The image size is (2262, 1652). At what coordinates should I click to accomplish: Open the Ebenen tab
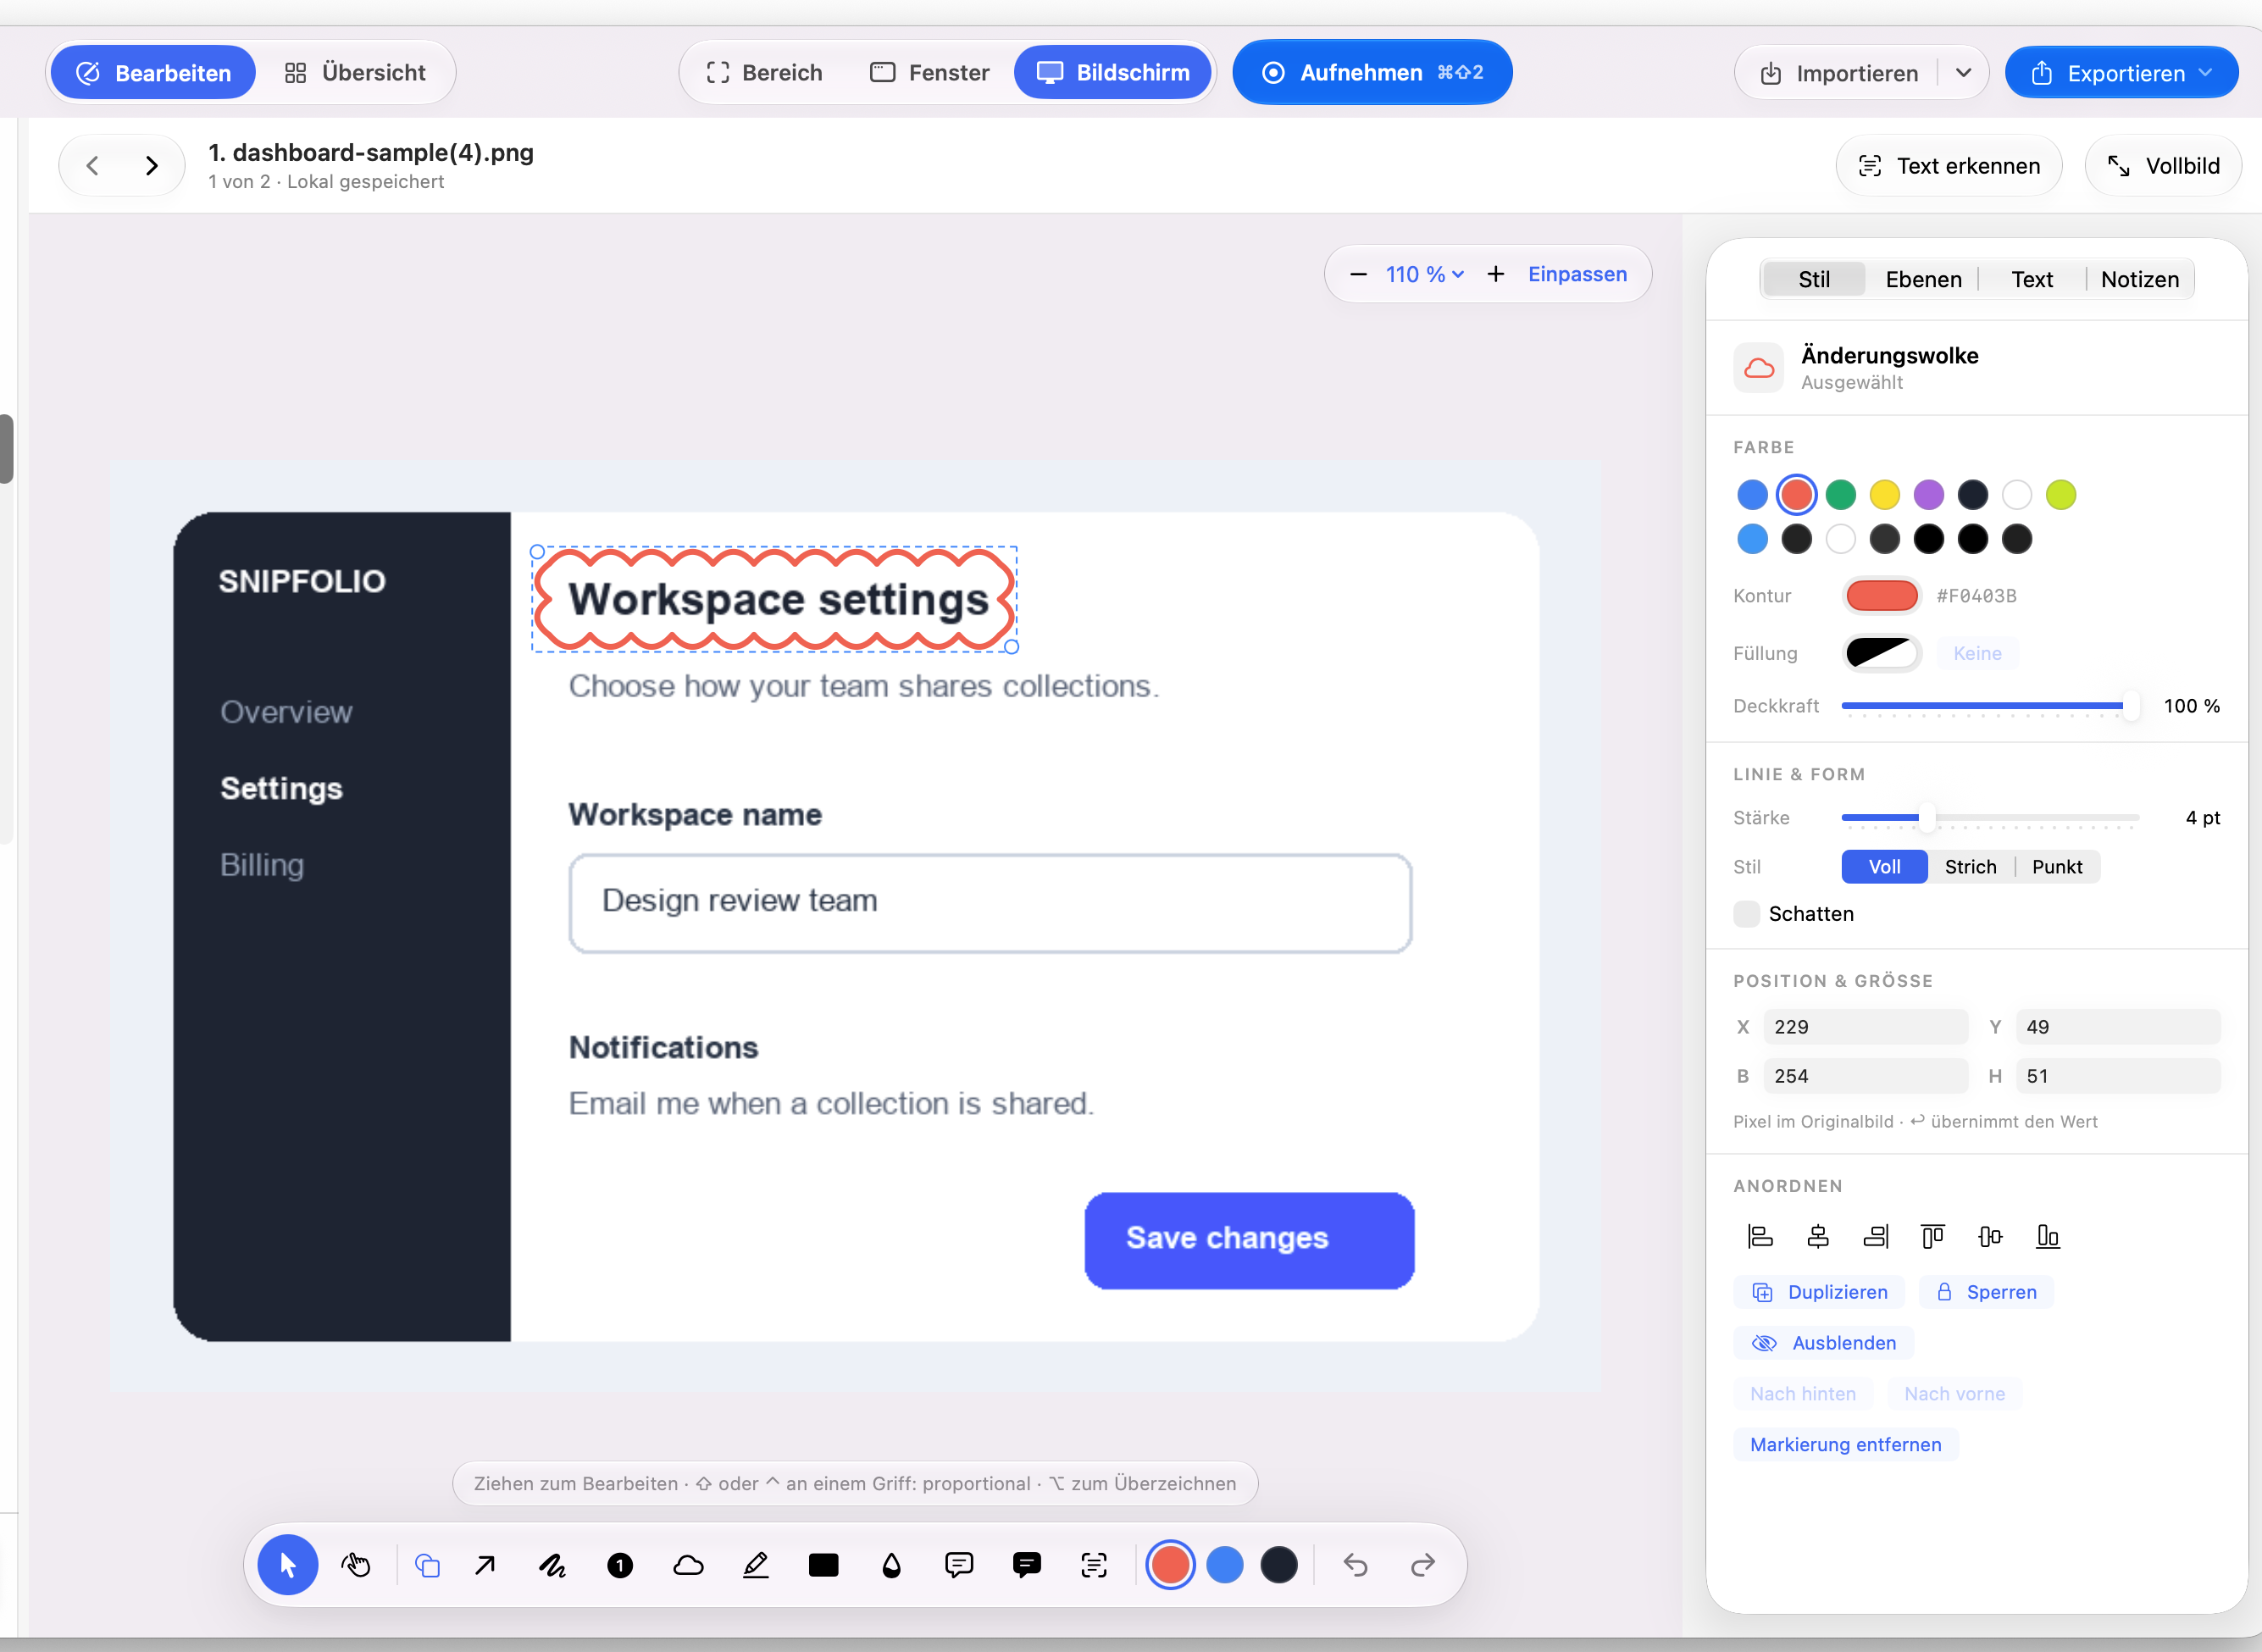pos(1923,280)
